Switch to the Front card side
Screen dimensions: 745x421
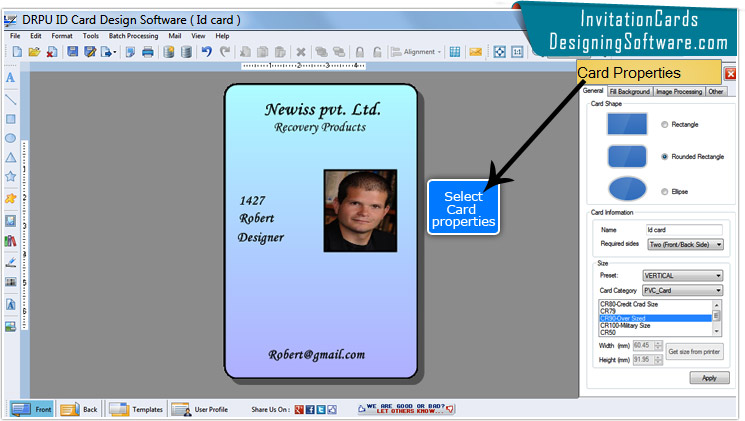coord(32,409)
